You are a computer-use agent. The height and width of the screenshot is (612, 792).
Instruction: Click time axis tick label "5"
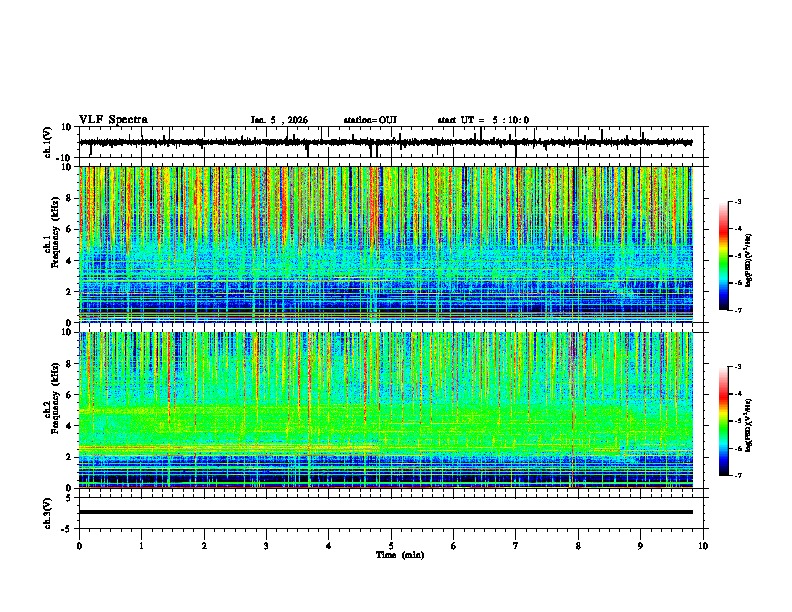click(x=391, y=546)
